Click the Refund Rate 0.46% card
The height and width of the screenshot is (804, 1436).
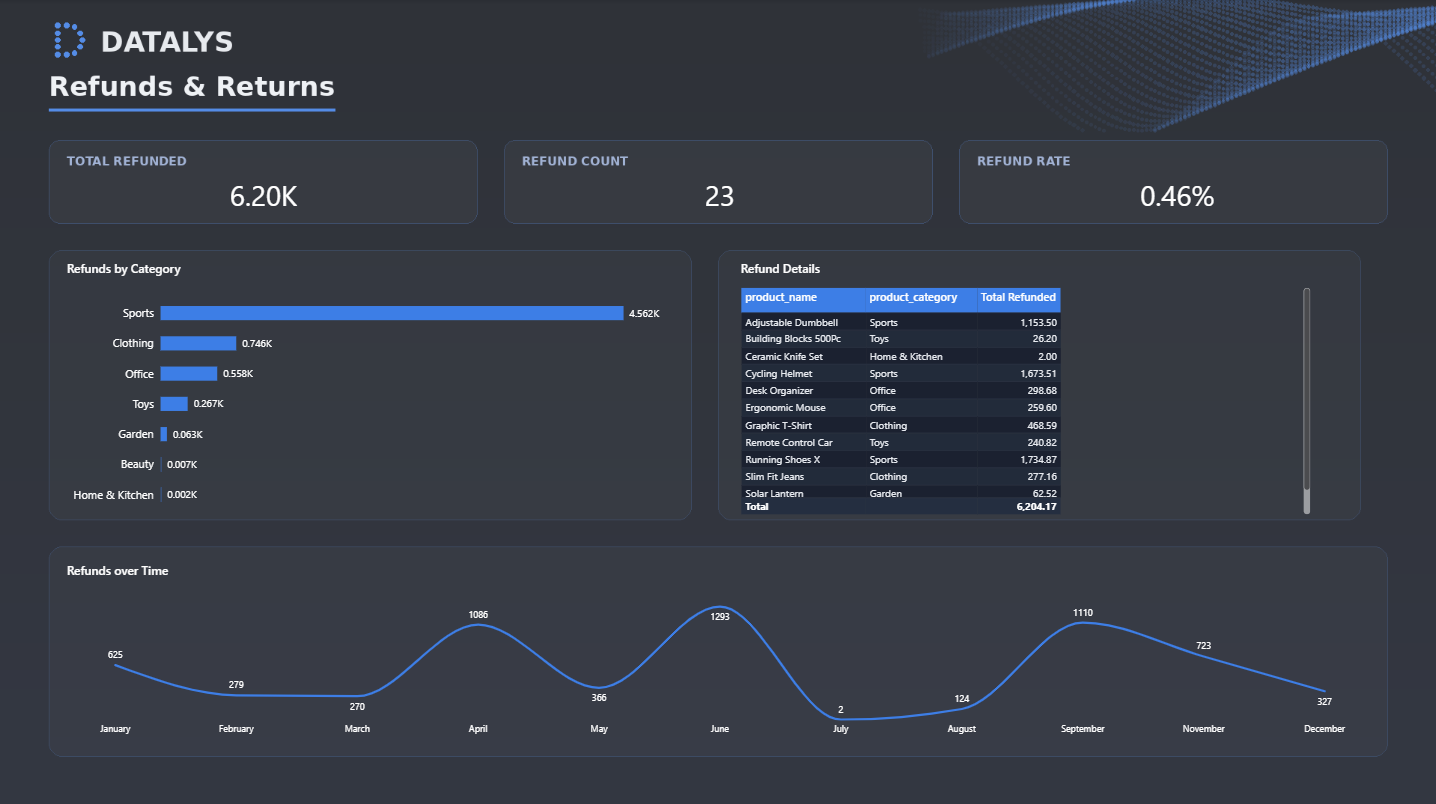coord(1173,182)
